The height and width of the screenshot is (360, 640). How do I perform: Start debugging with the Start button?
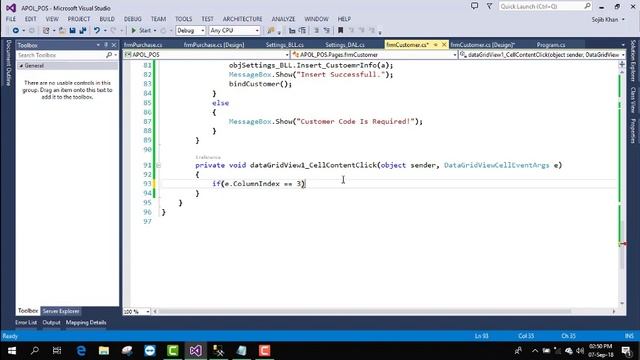141,31
